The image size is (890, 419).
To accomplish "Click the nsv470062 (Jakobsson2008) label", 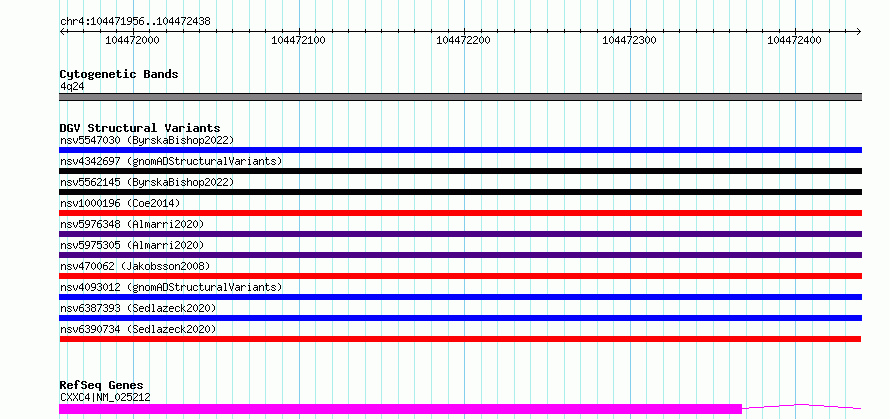I will 135,266.
